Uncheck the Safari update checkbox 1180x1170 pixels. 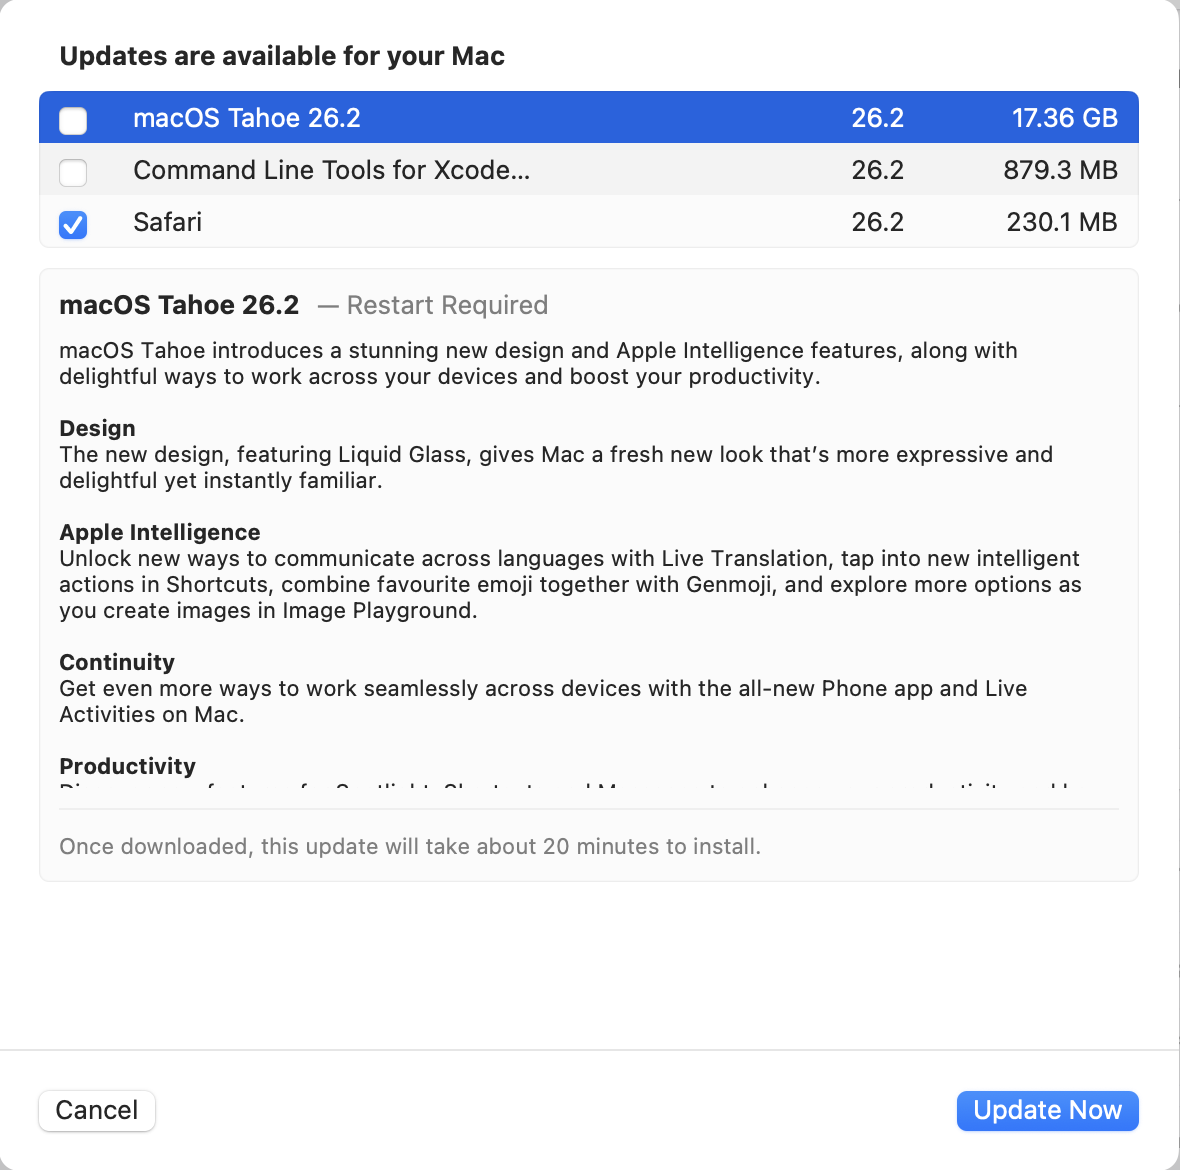pyautogui.click(x=73, y=224)
